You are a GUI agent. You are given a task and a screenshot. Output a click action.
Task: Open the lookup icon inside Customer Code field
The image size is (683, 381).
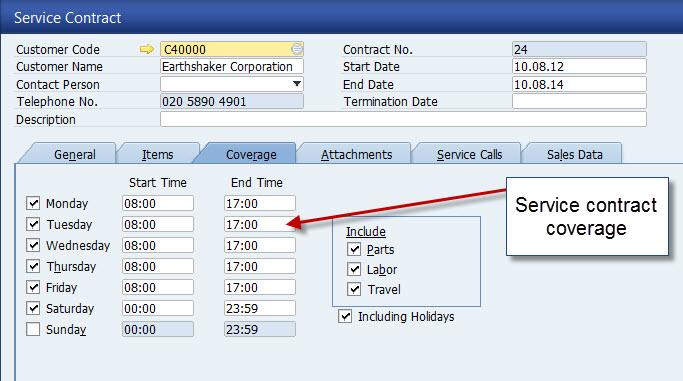pos(297,49)
